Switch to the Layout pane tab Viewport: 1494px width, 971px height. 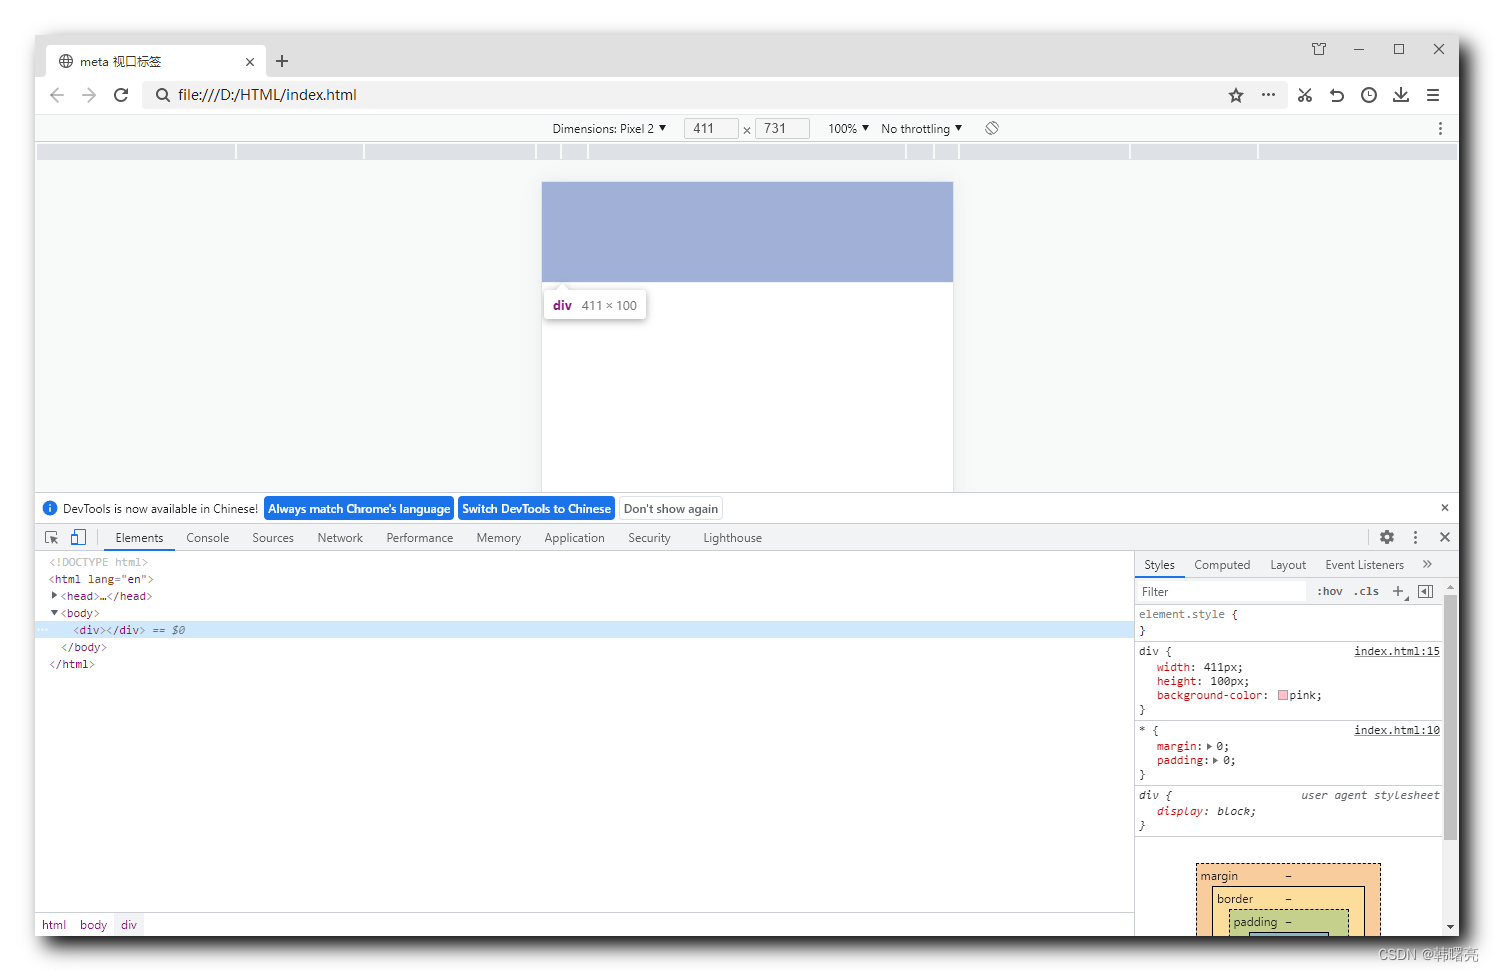(1288, 564)
